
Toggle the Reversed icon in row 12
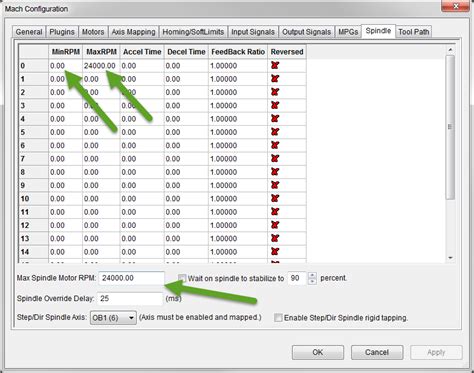275,225
